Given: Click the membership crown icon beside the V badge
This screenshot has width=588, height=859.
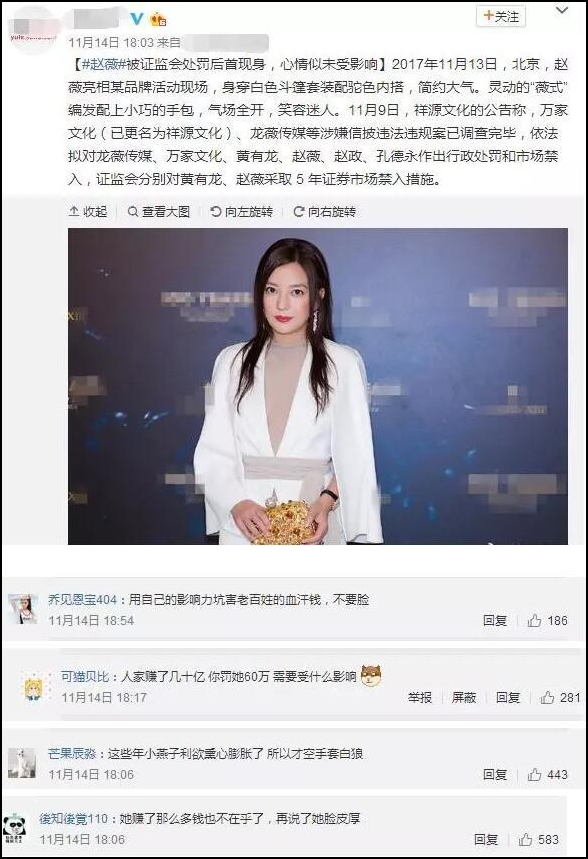Looking at the screenshot, I should click(x=158, y=20).
